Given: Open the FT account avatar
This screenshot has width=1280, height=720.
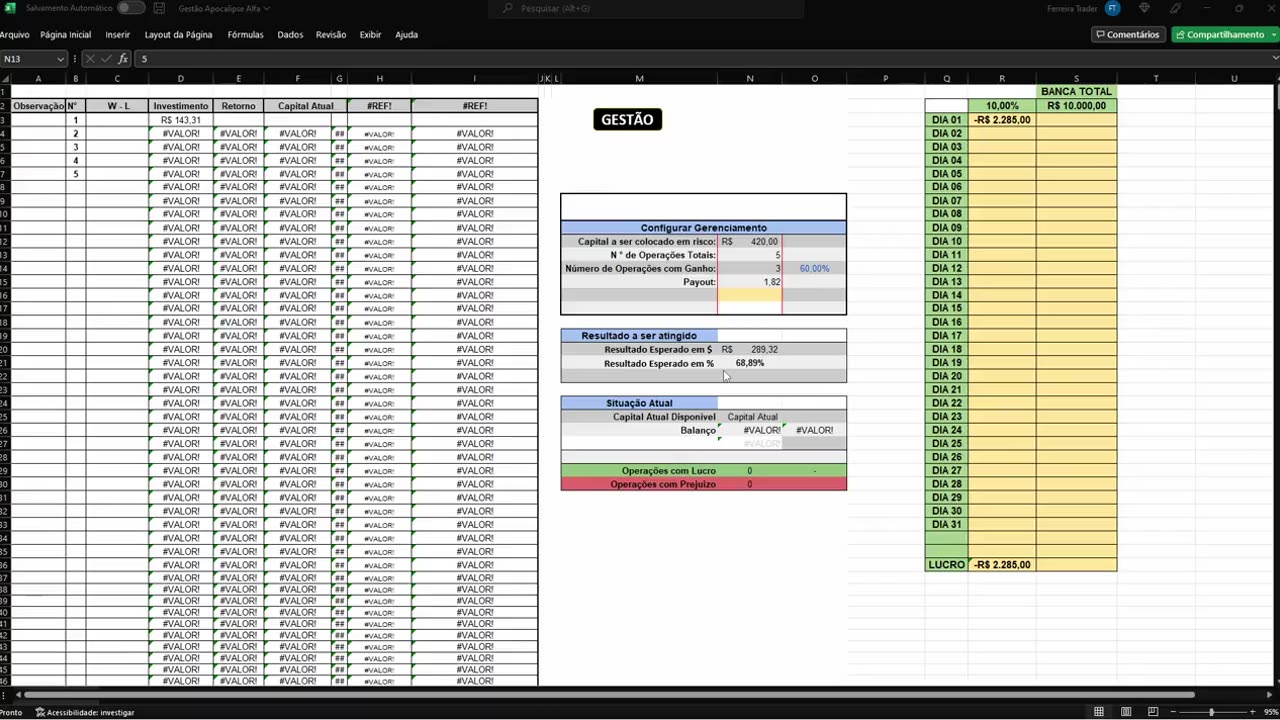Looking at the screenshot, I should [x=1112, y=8].
